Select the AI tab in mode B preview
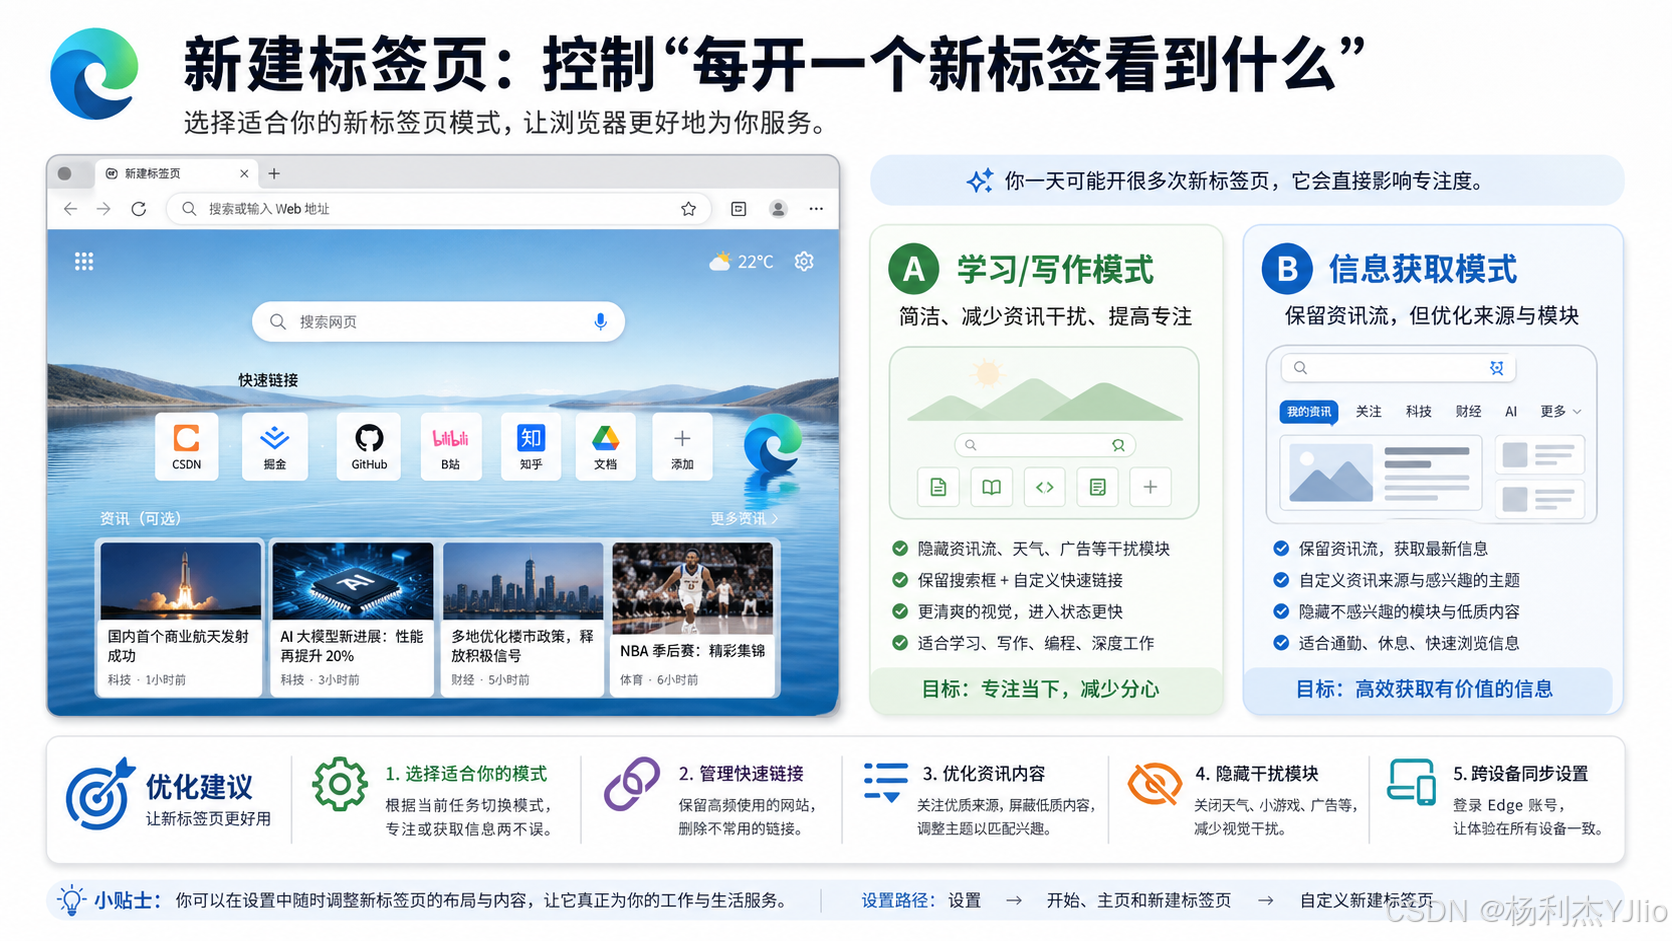 point(1511,411)
